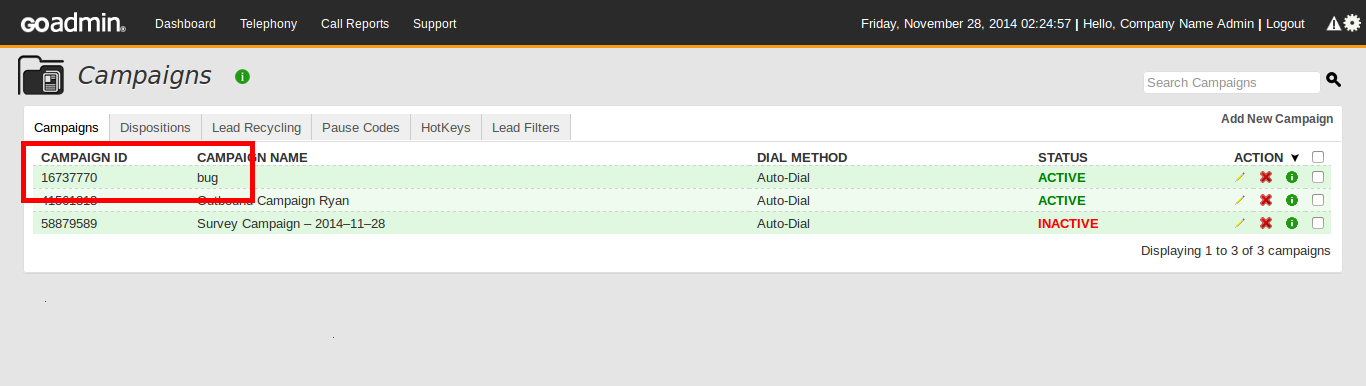
Task: Delete Outbound Campaign Ryan with red X
Action: (1266, 200)
